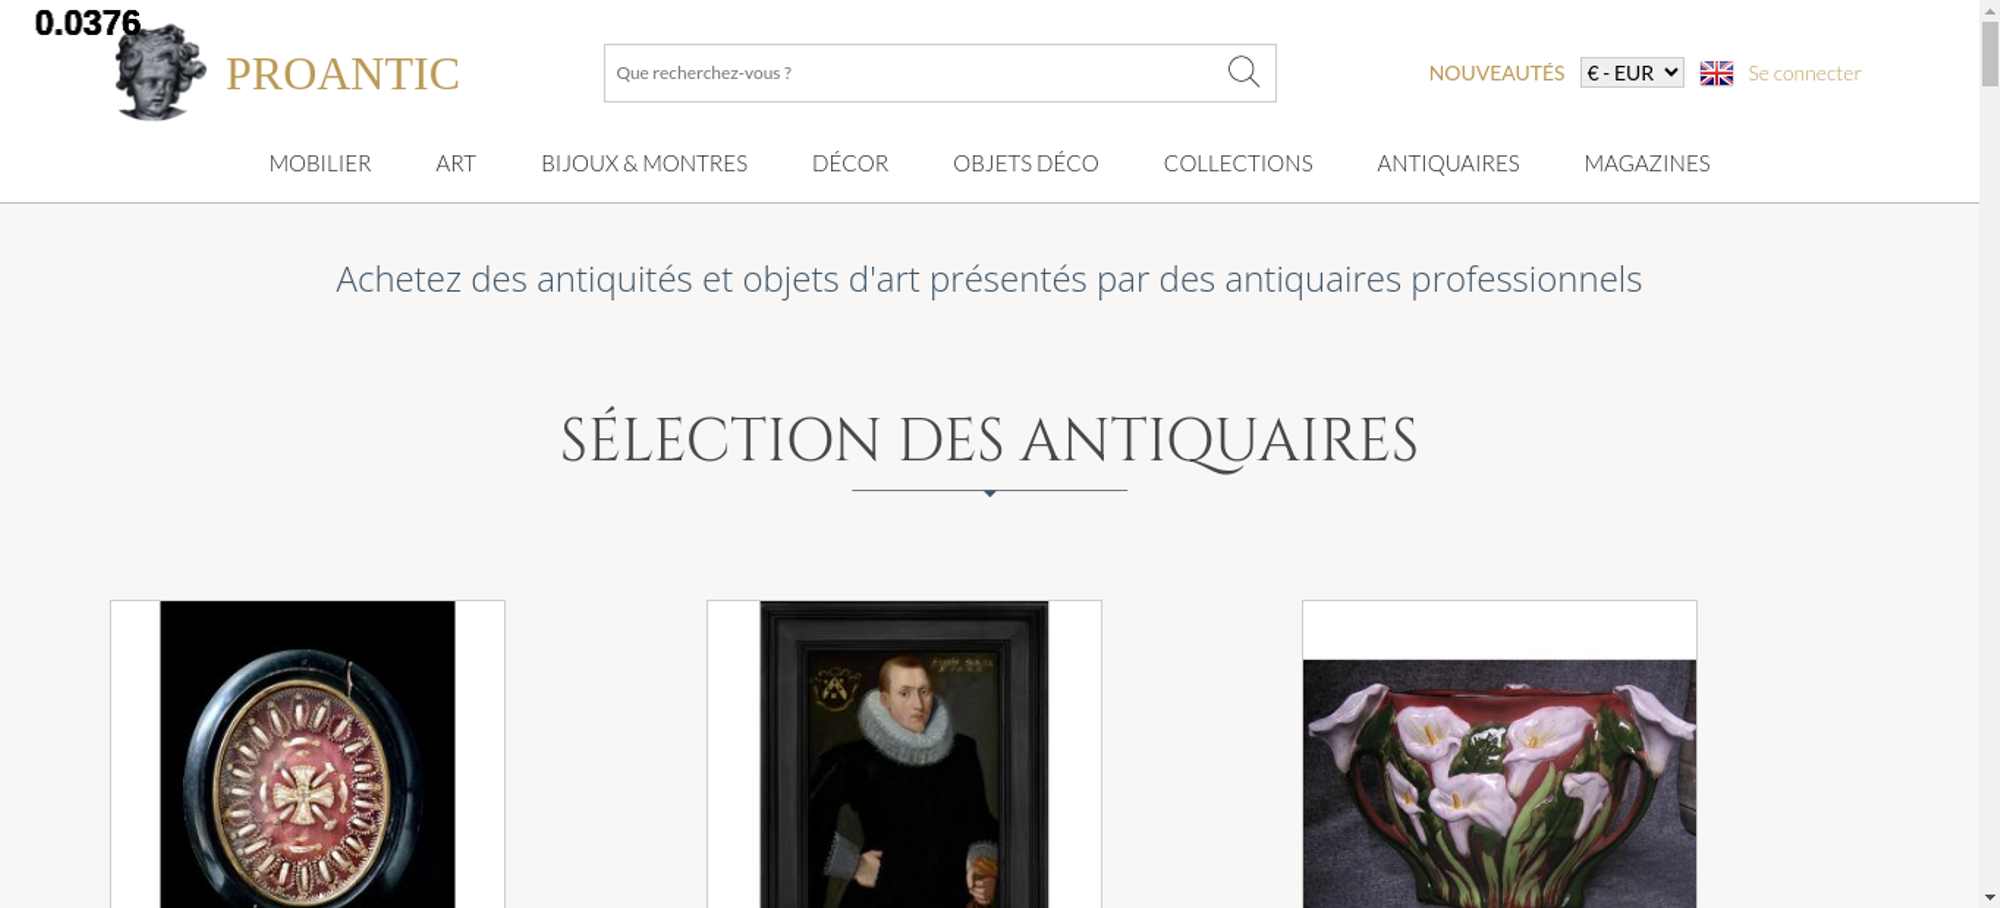Click the UK flag language icon
This screenshot has width=2000, height=908.
click(1716, 73)
